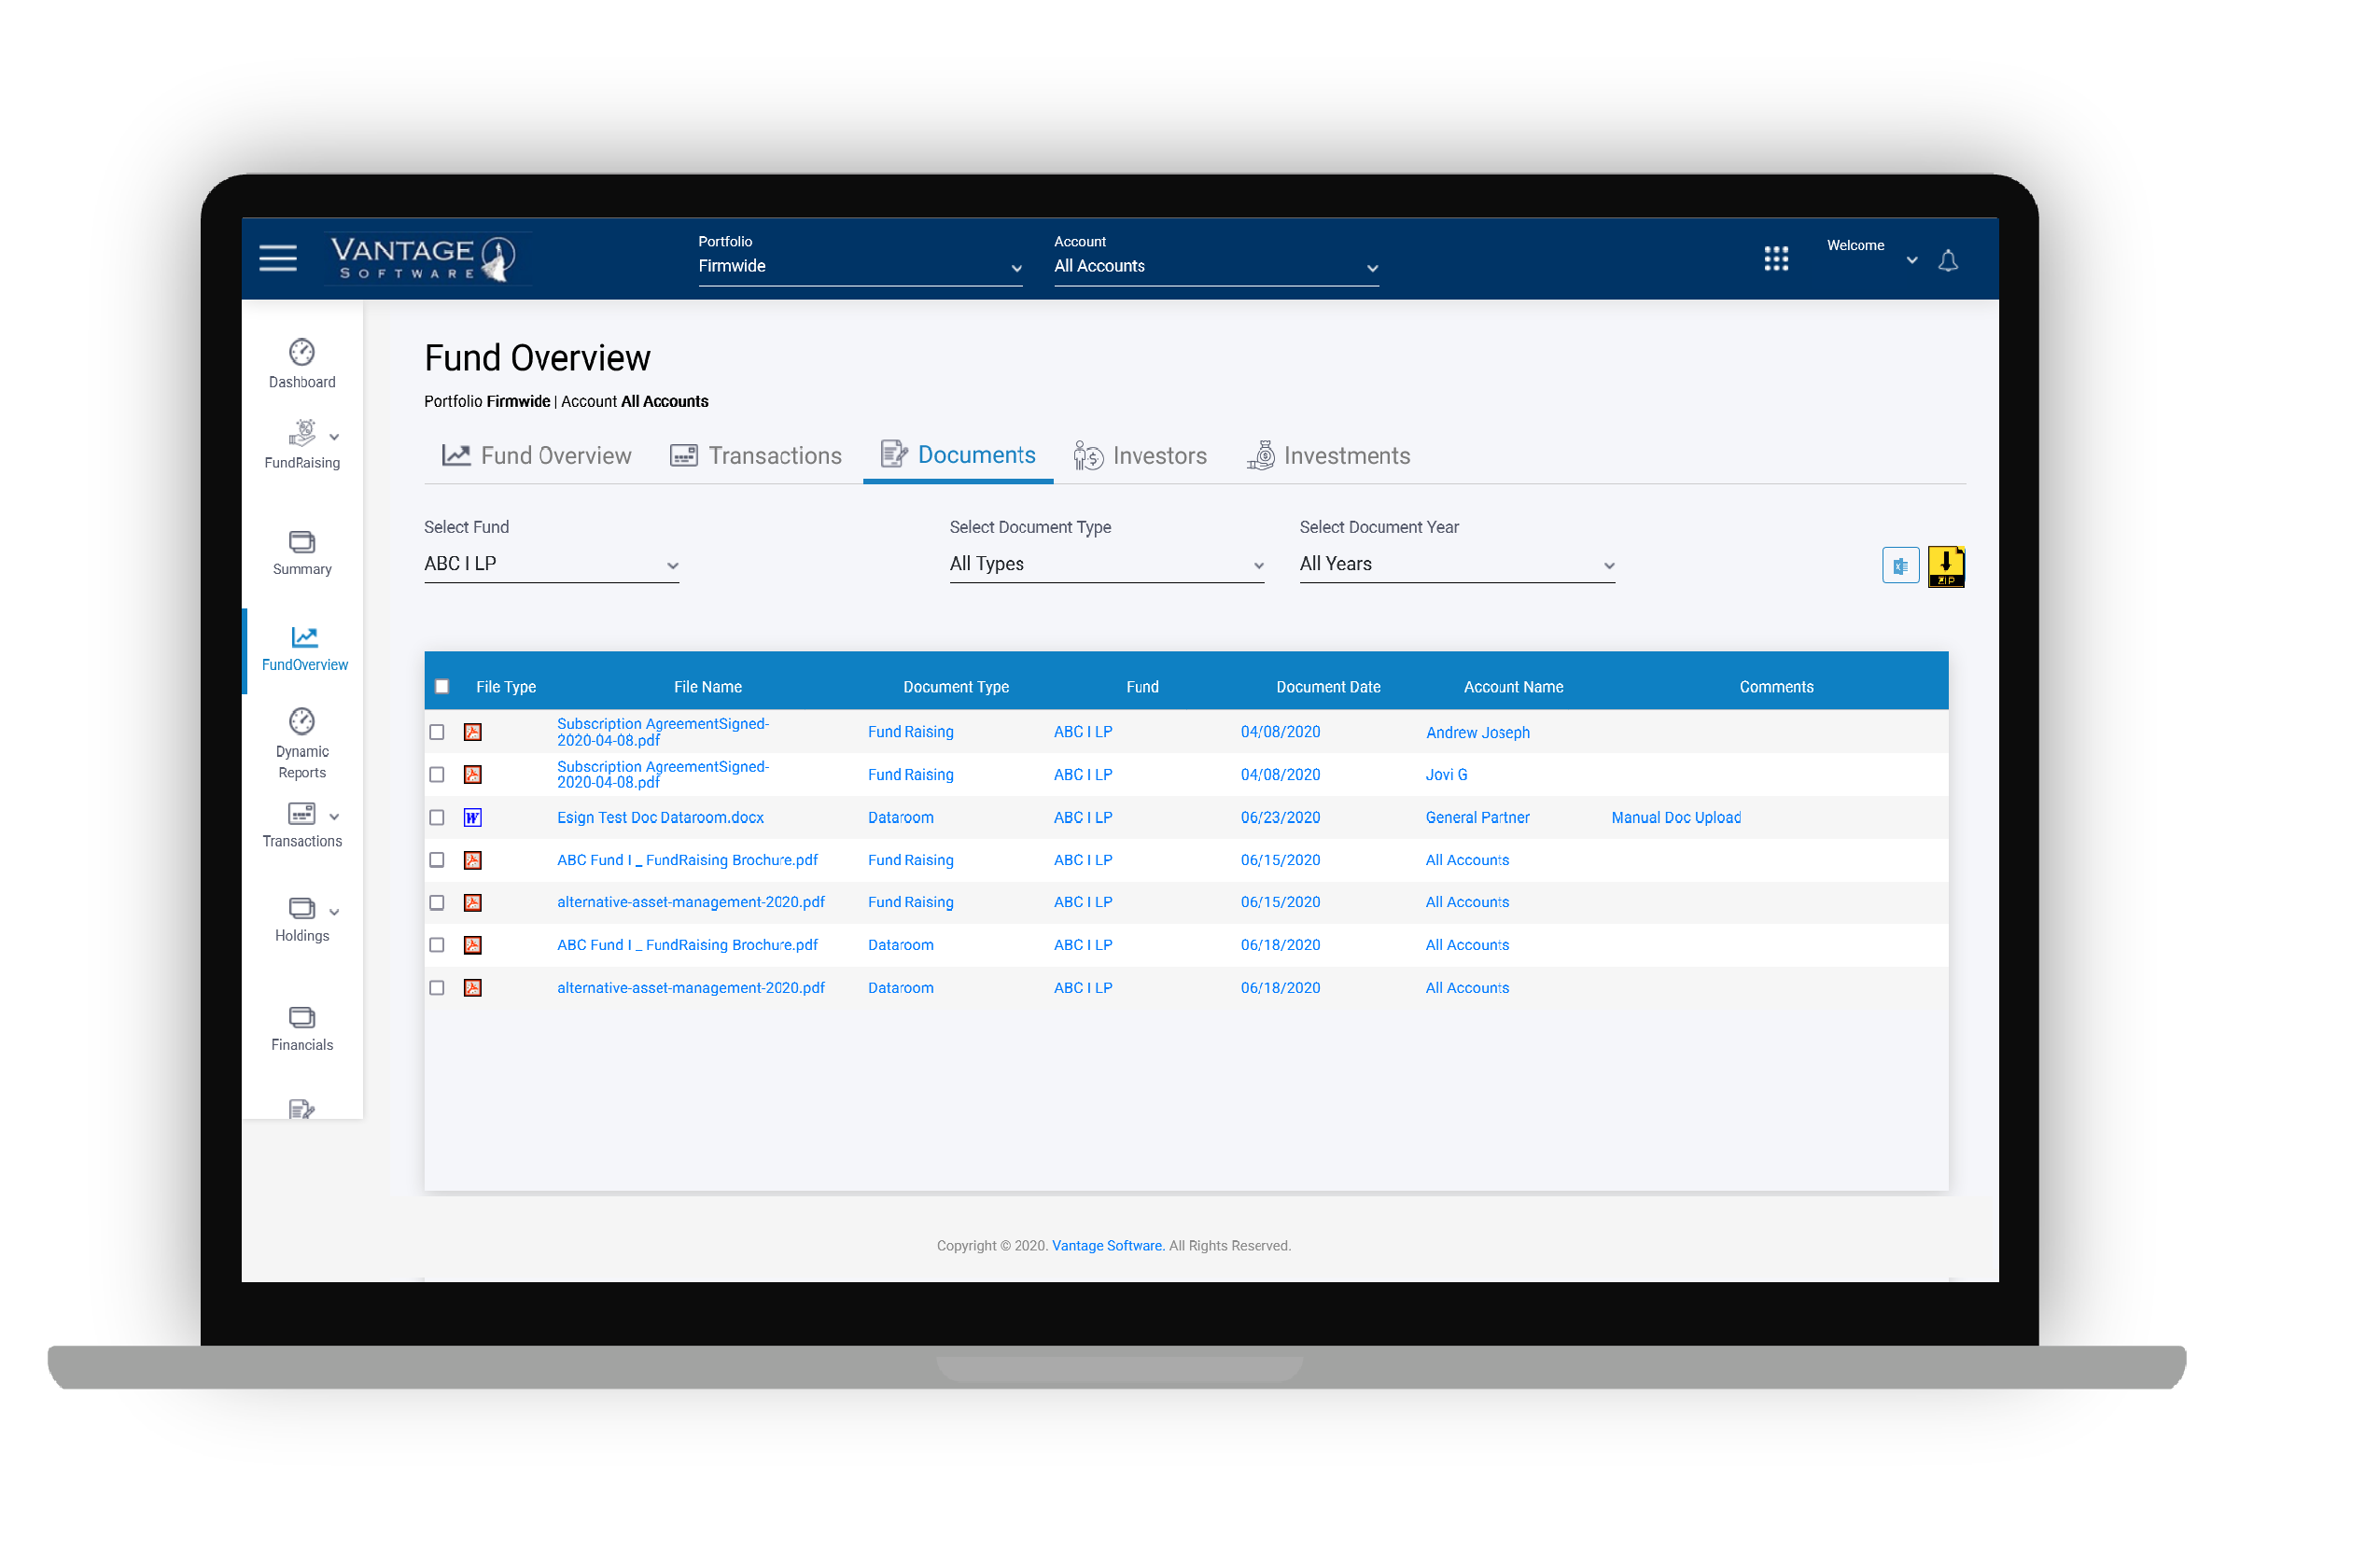Export the document list to Excel
This screenshot has width=2380, height=1564.
tap(1899, 565)
